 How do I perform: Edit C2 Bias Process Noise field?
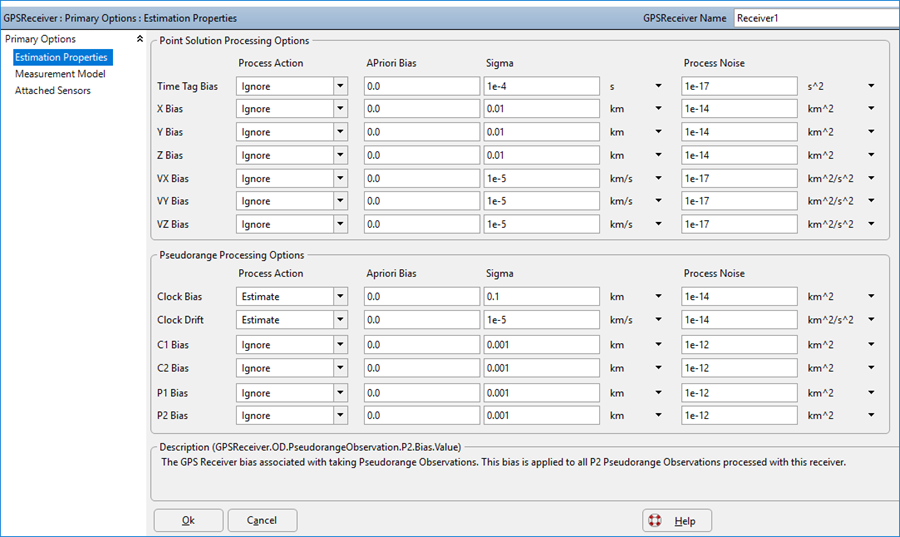pyautogui.click(x=739, y=368)
